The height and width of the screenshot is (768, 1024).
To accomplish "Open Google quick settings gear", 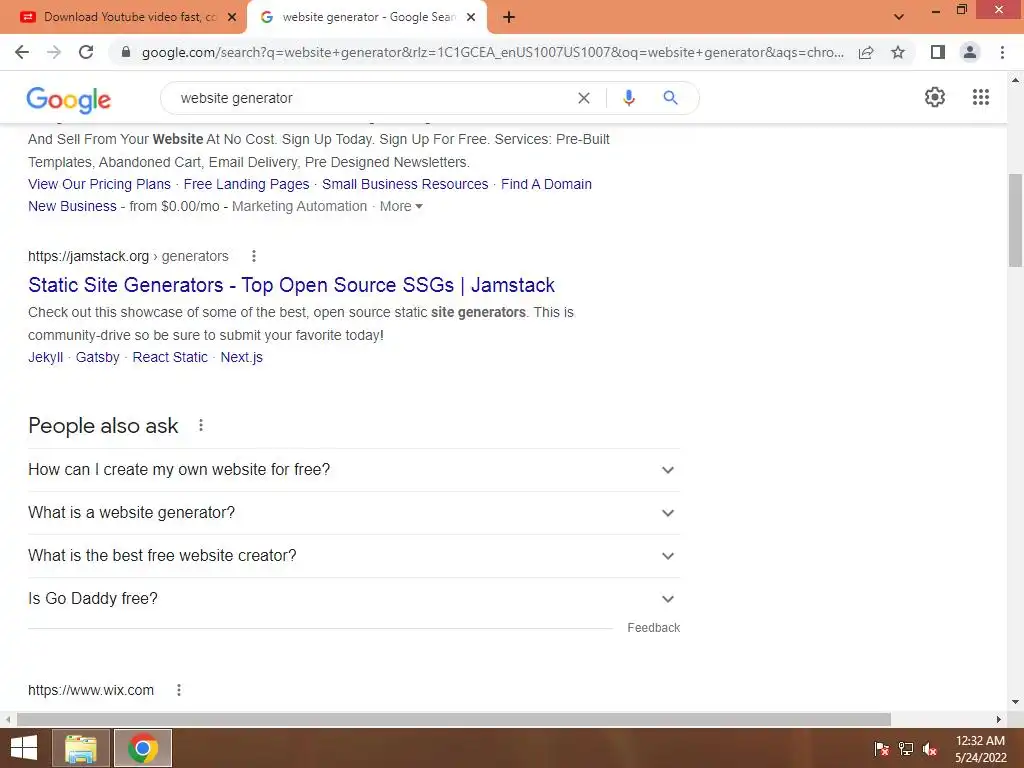I will 935,97.
